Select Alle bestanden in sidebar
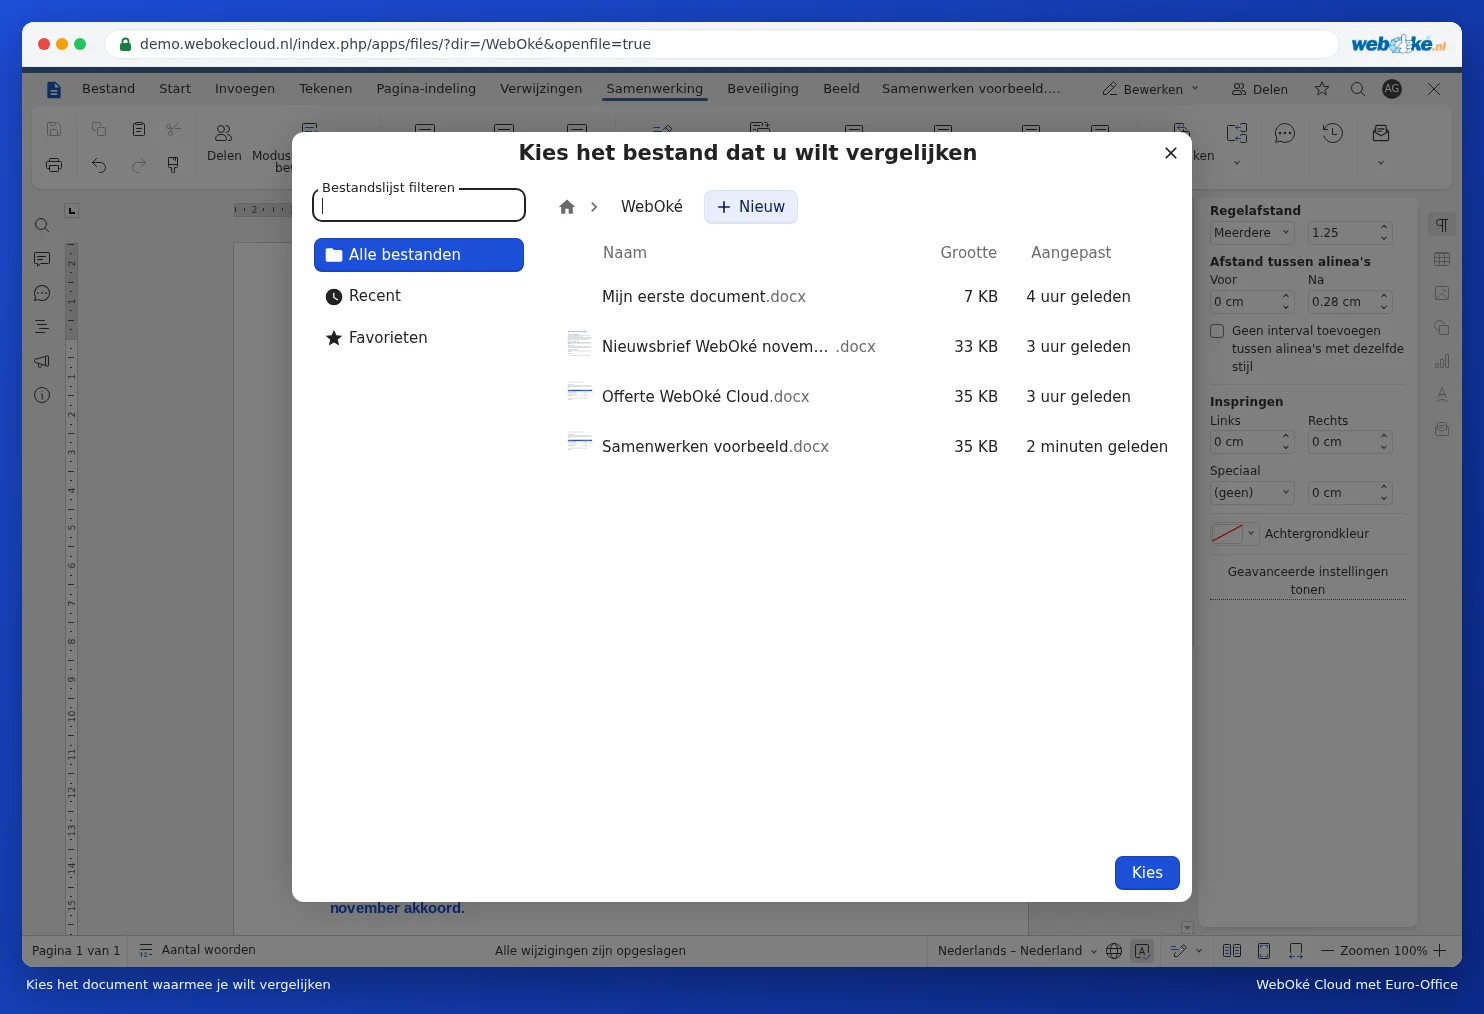The image size is (1484, 1014). (419, 255)
